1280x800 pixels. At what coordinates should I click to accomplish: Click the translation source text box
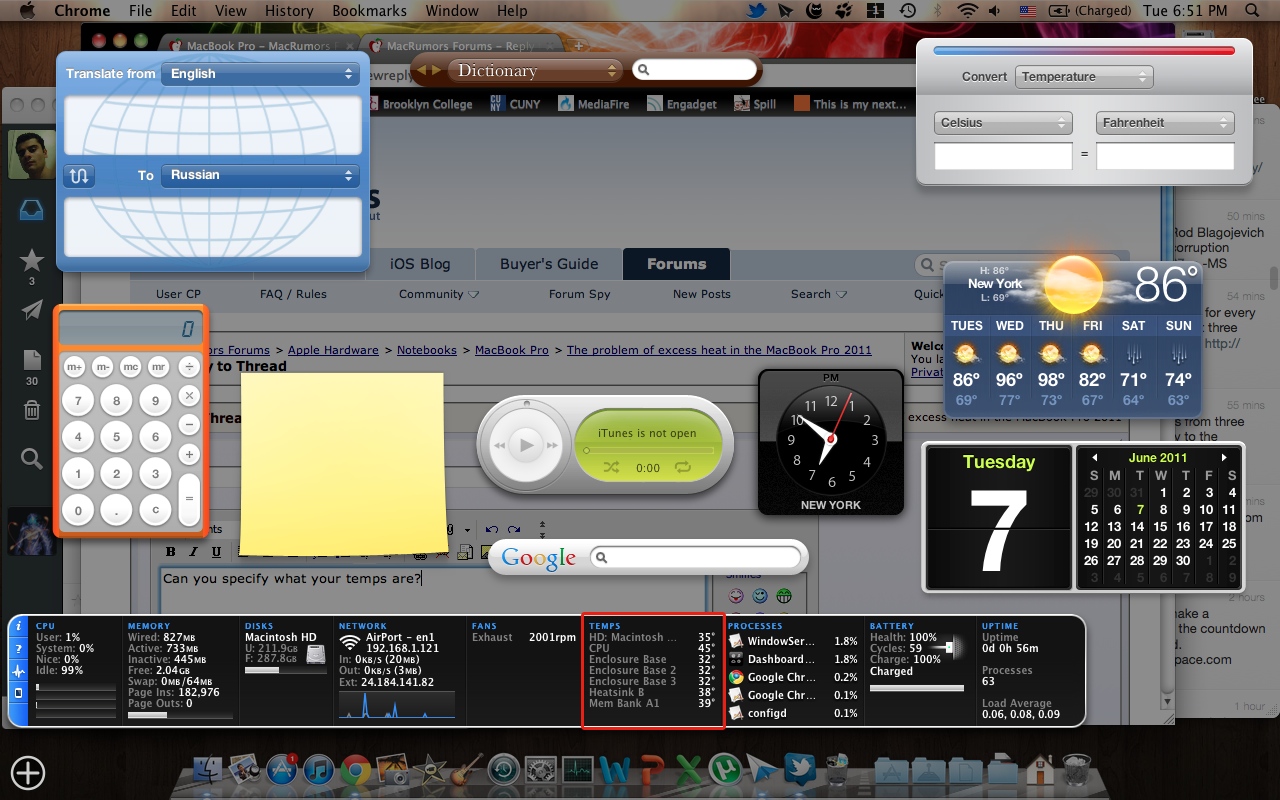(x=213, y=125)
